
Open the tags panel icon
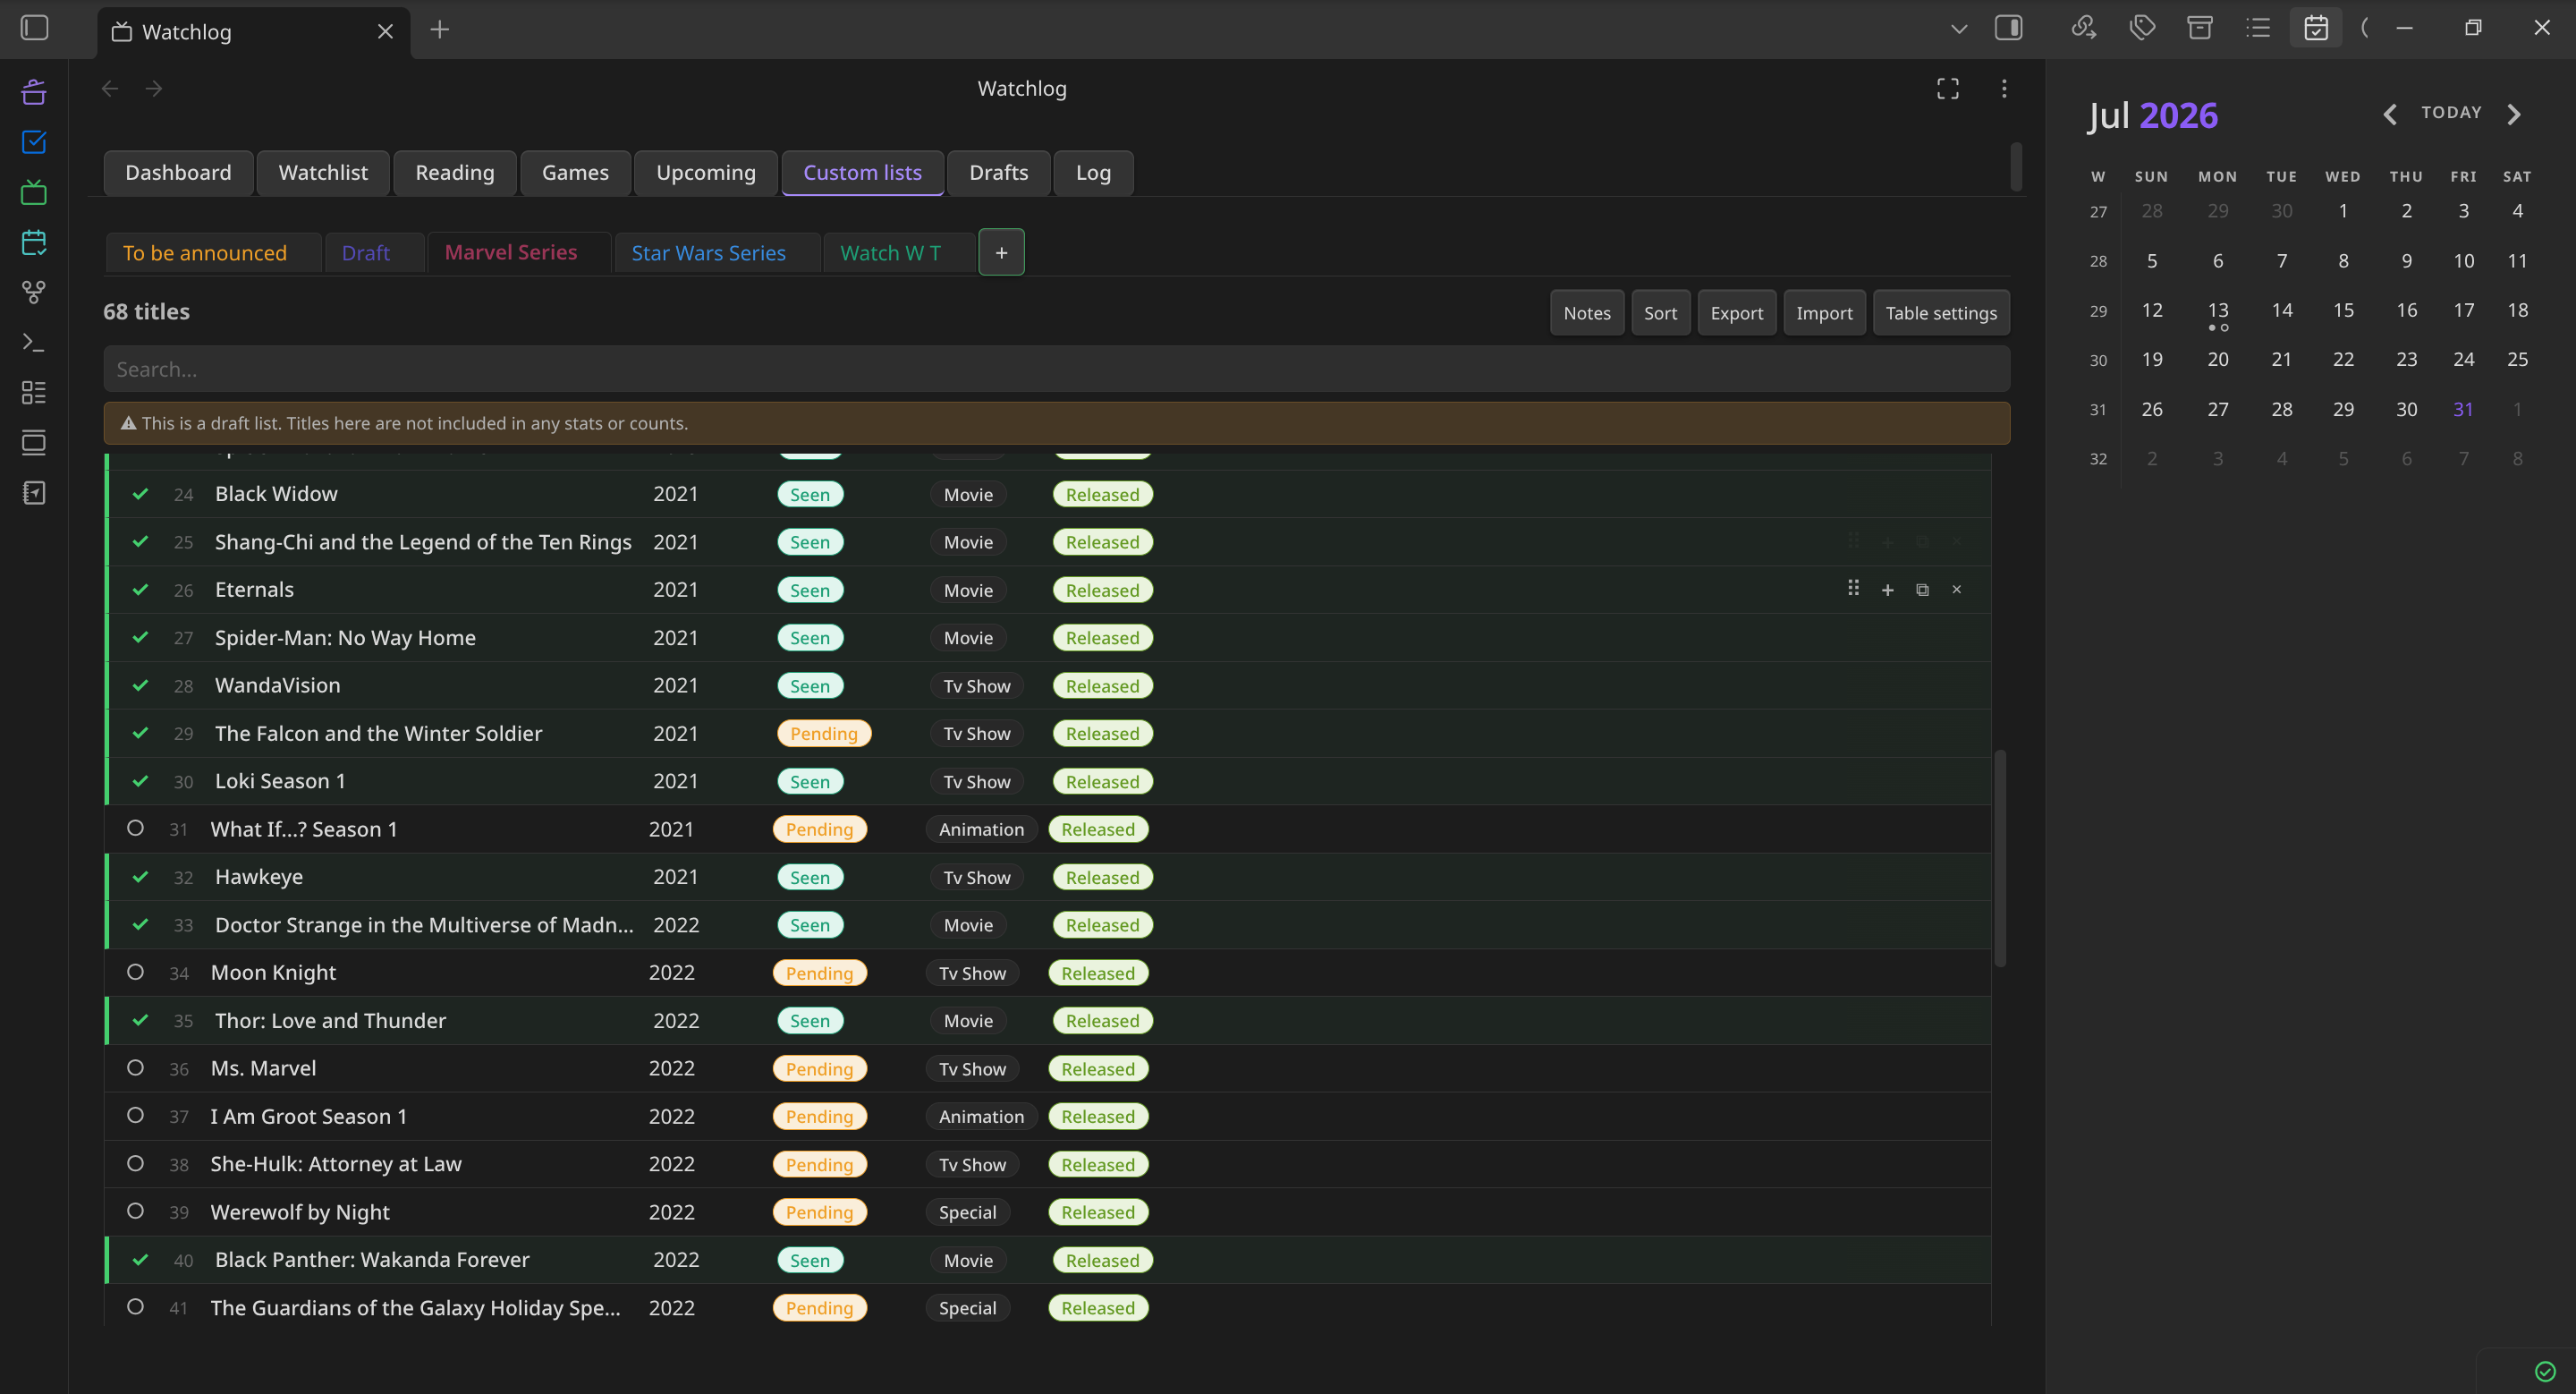(2142, 28)
